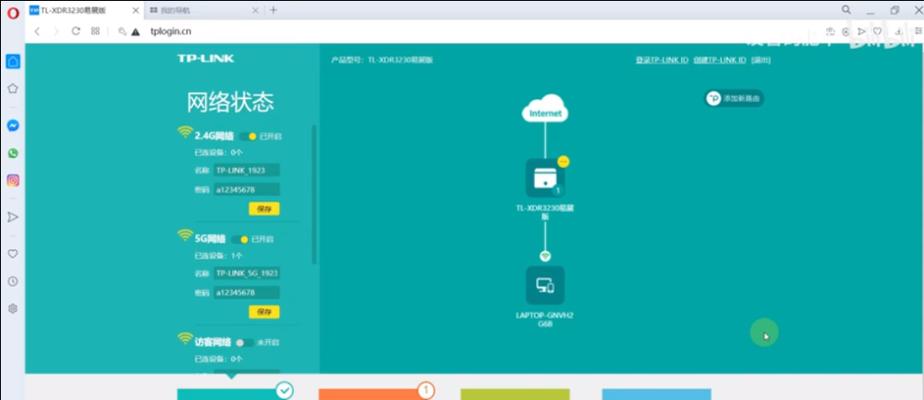Open the sidebar flow send-arrow icon
Image resolution: width=924 pixels, height=400 pixels.
point(12,217)
